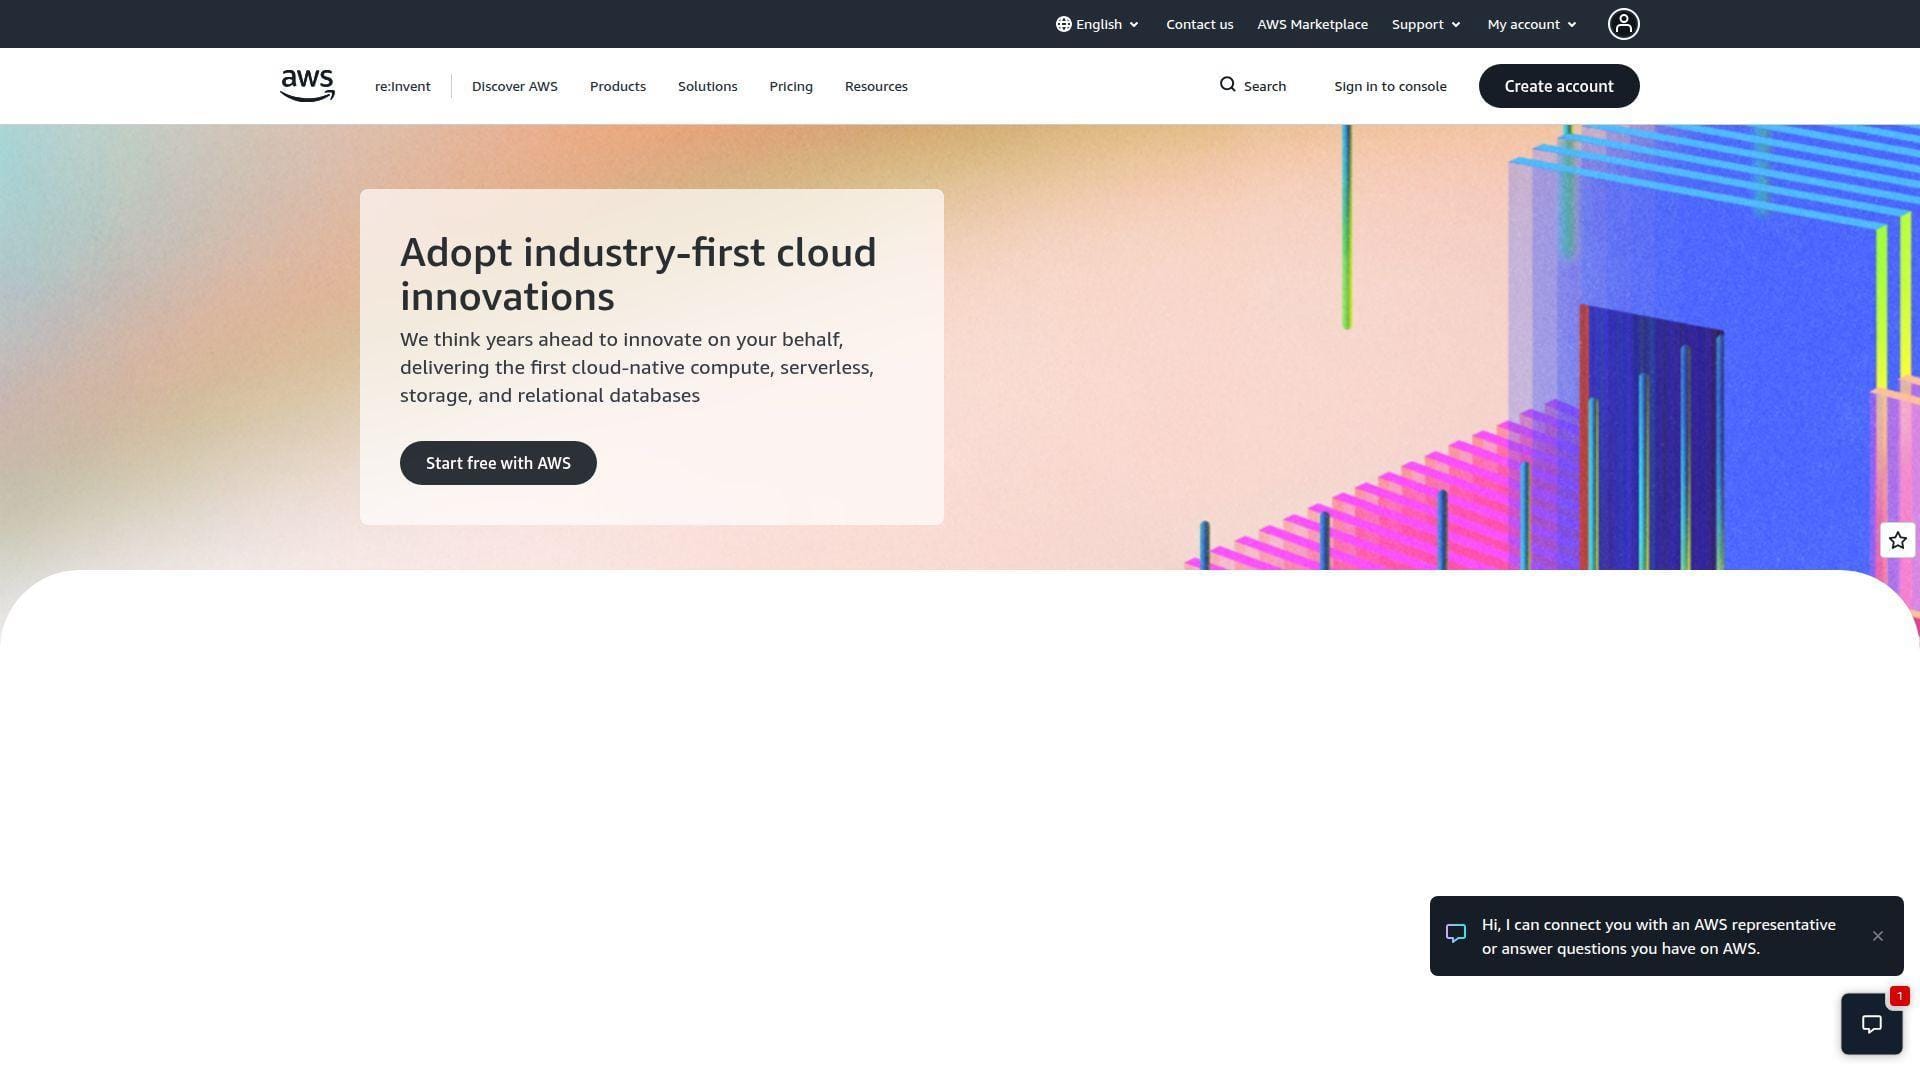Go to AWS Marketplace link

[x=1312, y=24]
